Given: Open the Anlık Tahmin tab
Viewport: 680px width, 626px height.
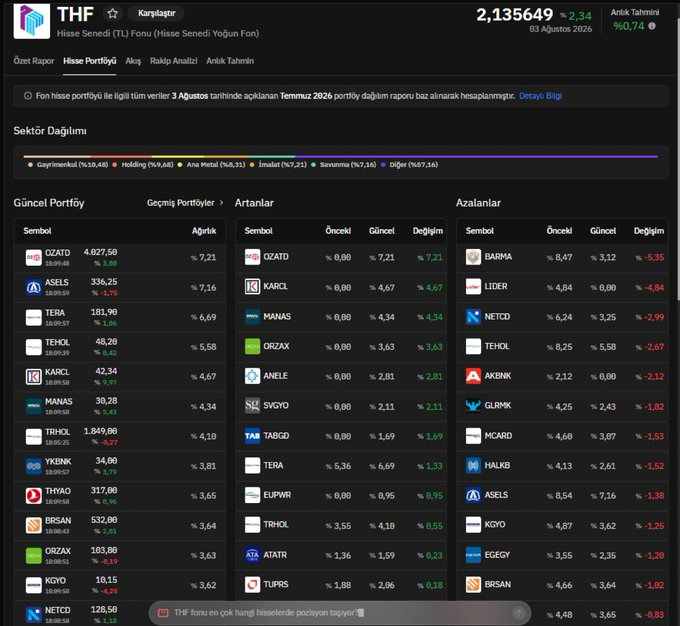Looking at the screenshot, I should [x=230, y=61].
